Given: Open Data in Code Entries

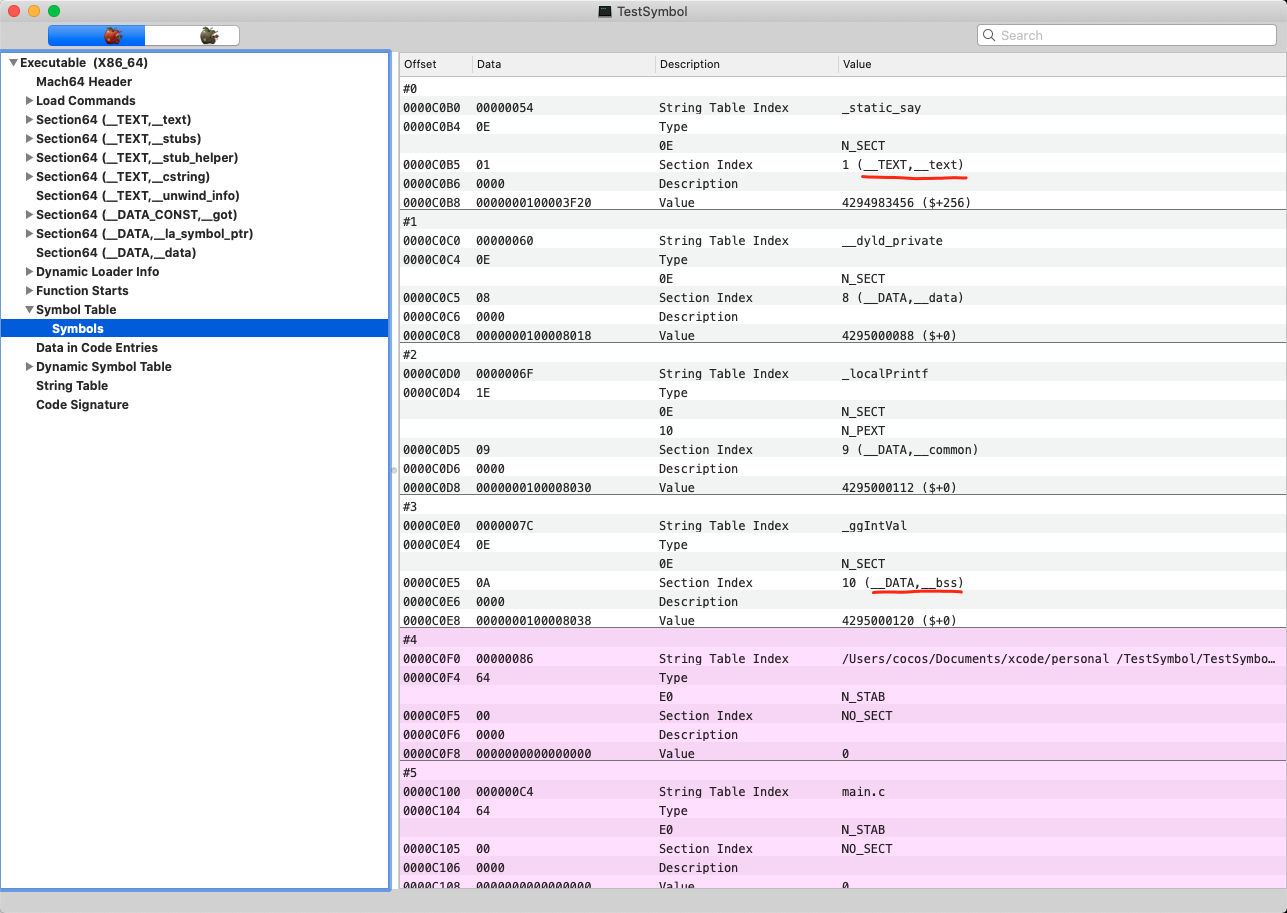Looking at the screenshot, I should coord(97,348).
